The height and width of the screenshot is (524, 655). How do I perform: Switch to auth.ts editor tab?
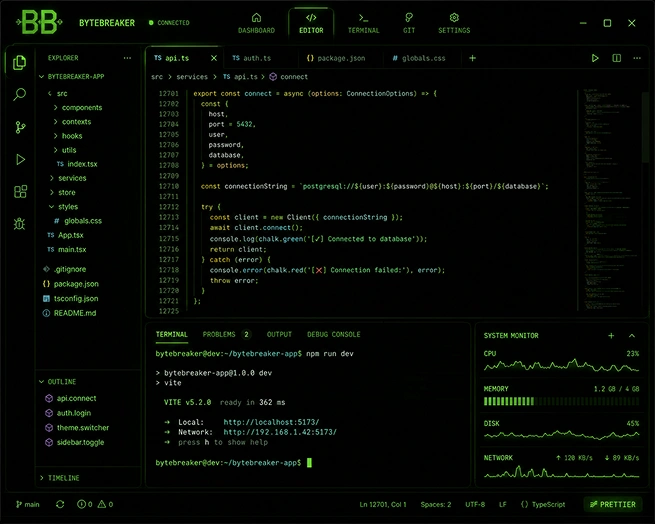[x=251, y=58]
